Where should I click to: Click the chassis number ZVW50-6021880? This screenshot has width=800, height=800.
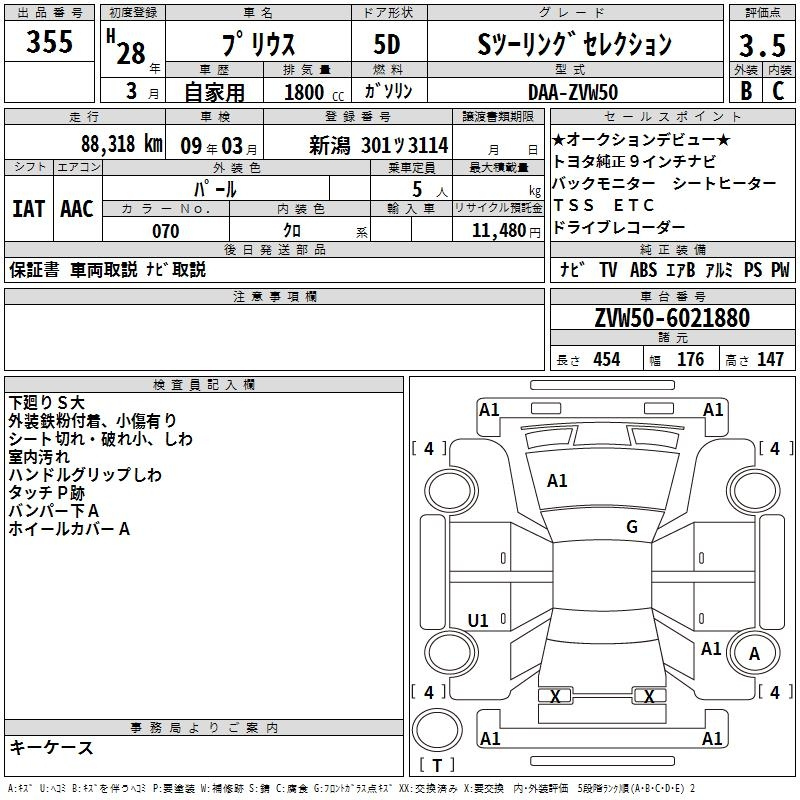coord(672,319)
